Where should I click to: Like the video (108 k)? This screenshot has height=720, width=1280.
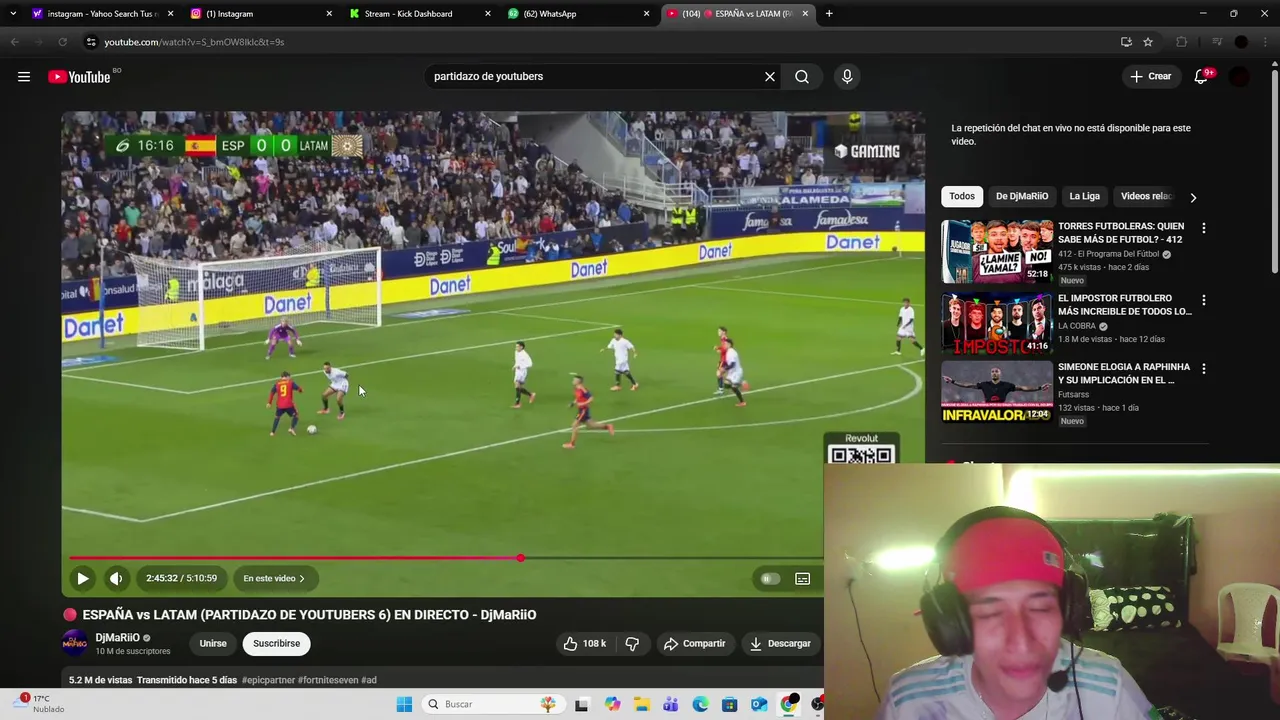pyautogui.click(x=584, y=644)
